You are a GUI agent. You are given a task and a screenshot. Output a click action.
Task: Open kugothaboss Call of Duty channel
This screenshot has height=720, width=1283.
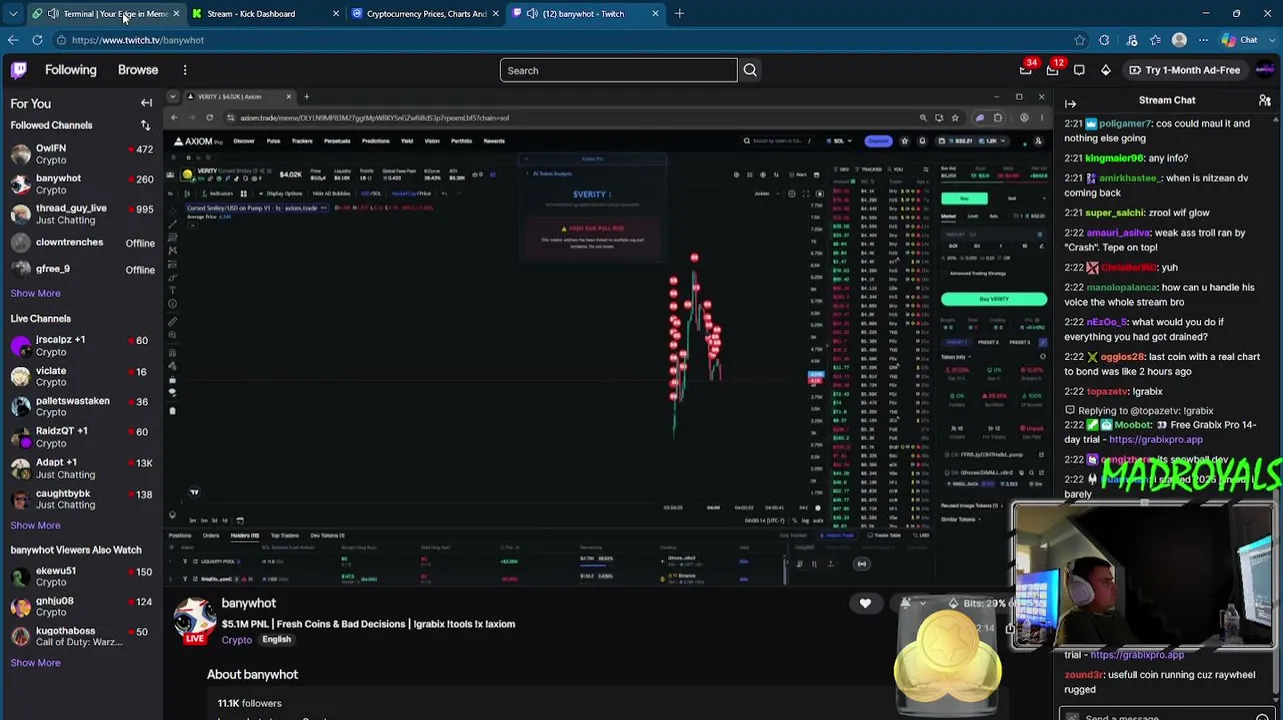point(82,636)
